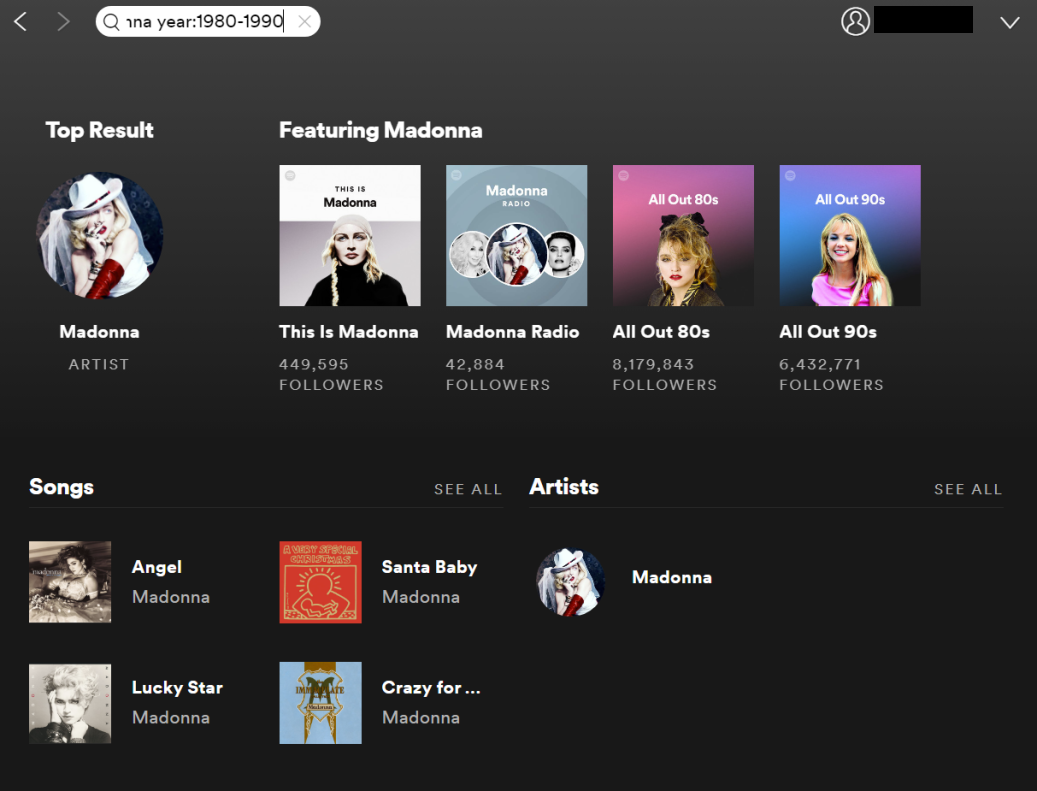This screenshot has width=1037, height=791.
Task: See all artists results
Action: [968, 489]
